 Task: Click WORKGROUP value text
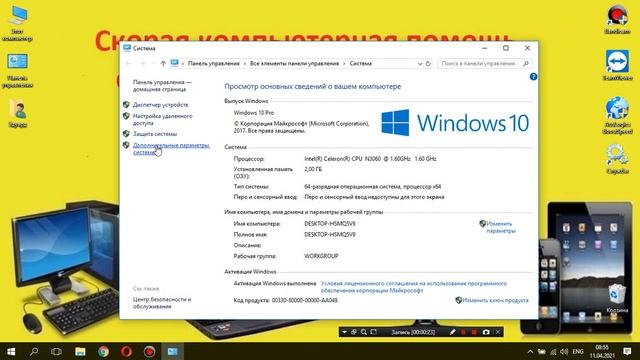coord(321,256)
